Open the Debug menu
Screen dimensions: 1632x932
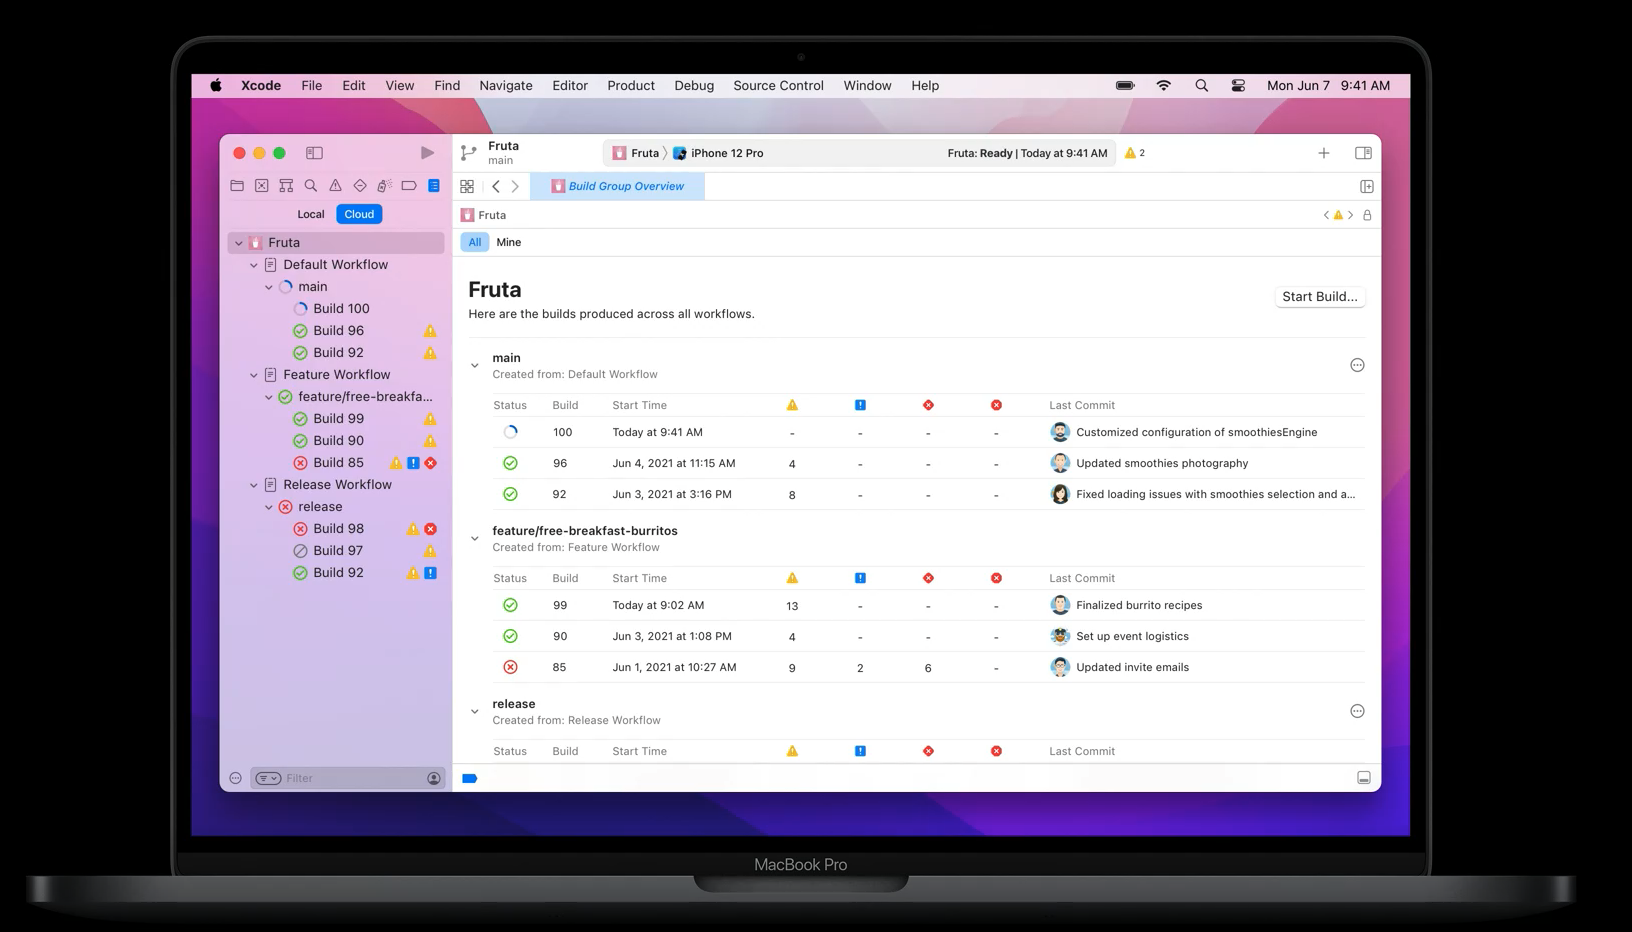(x=694, y=86)
